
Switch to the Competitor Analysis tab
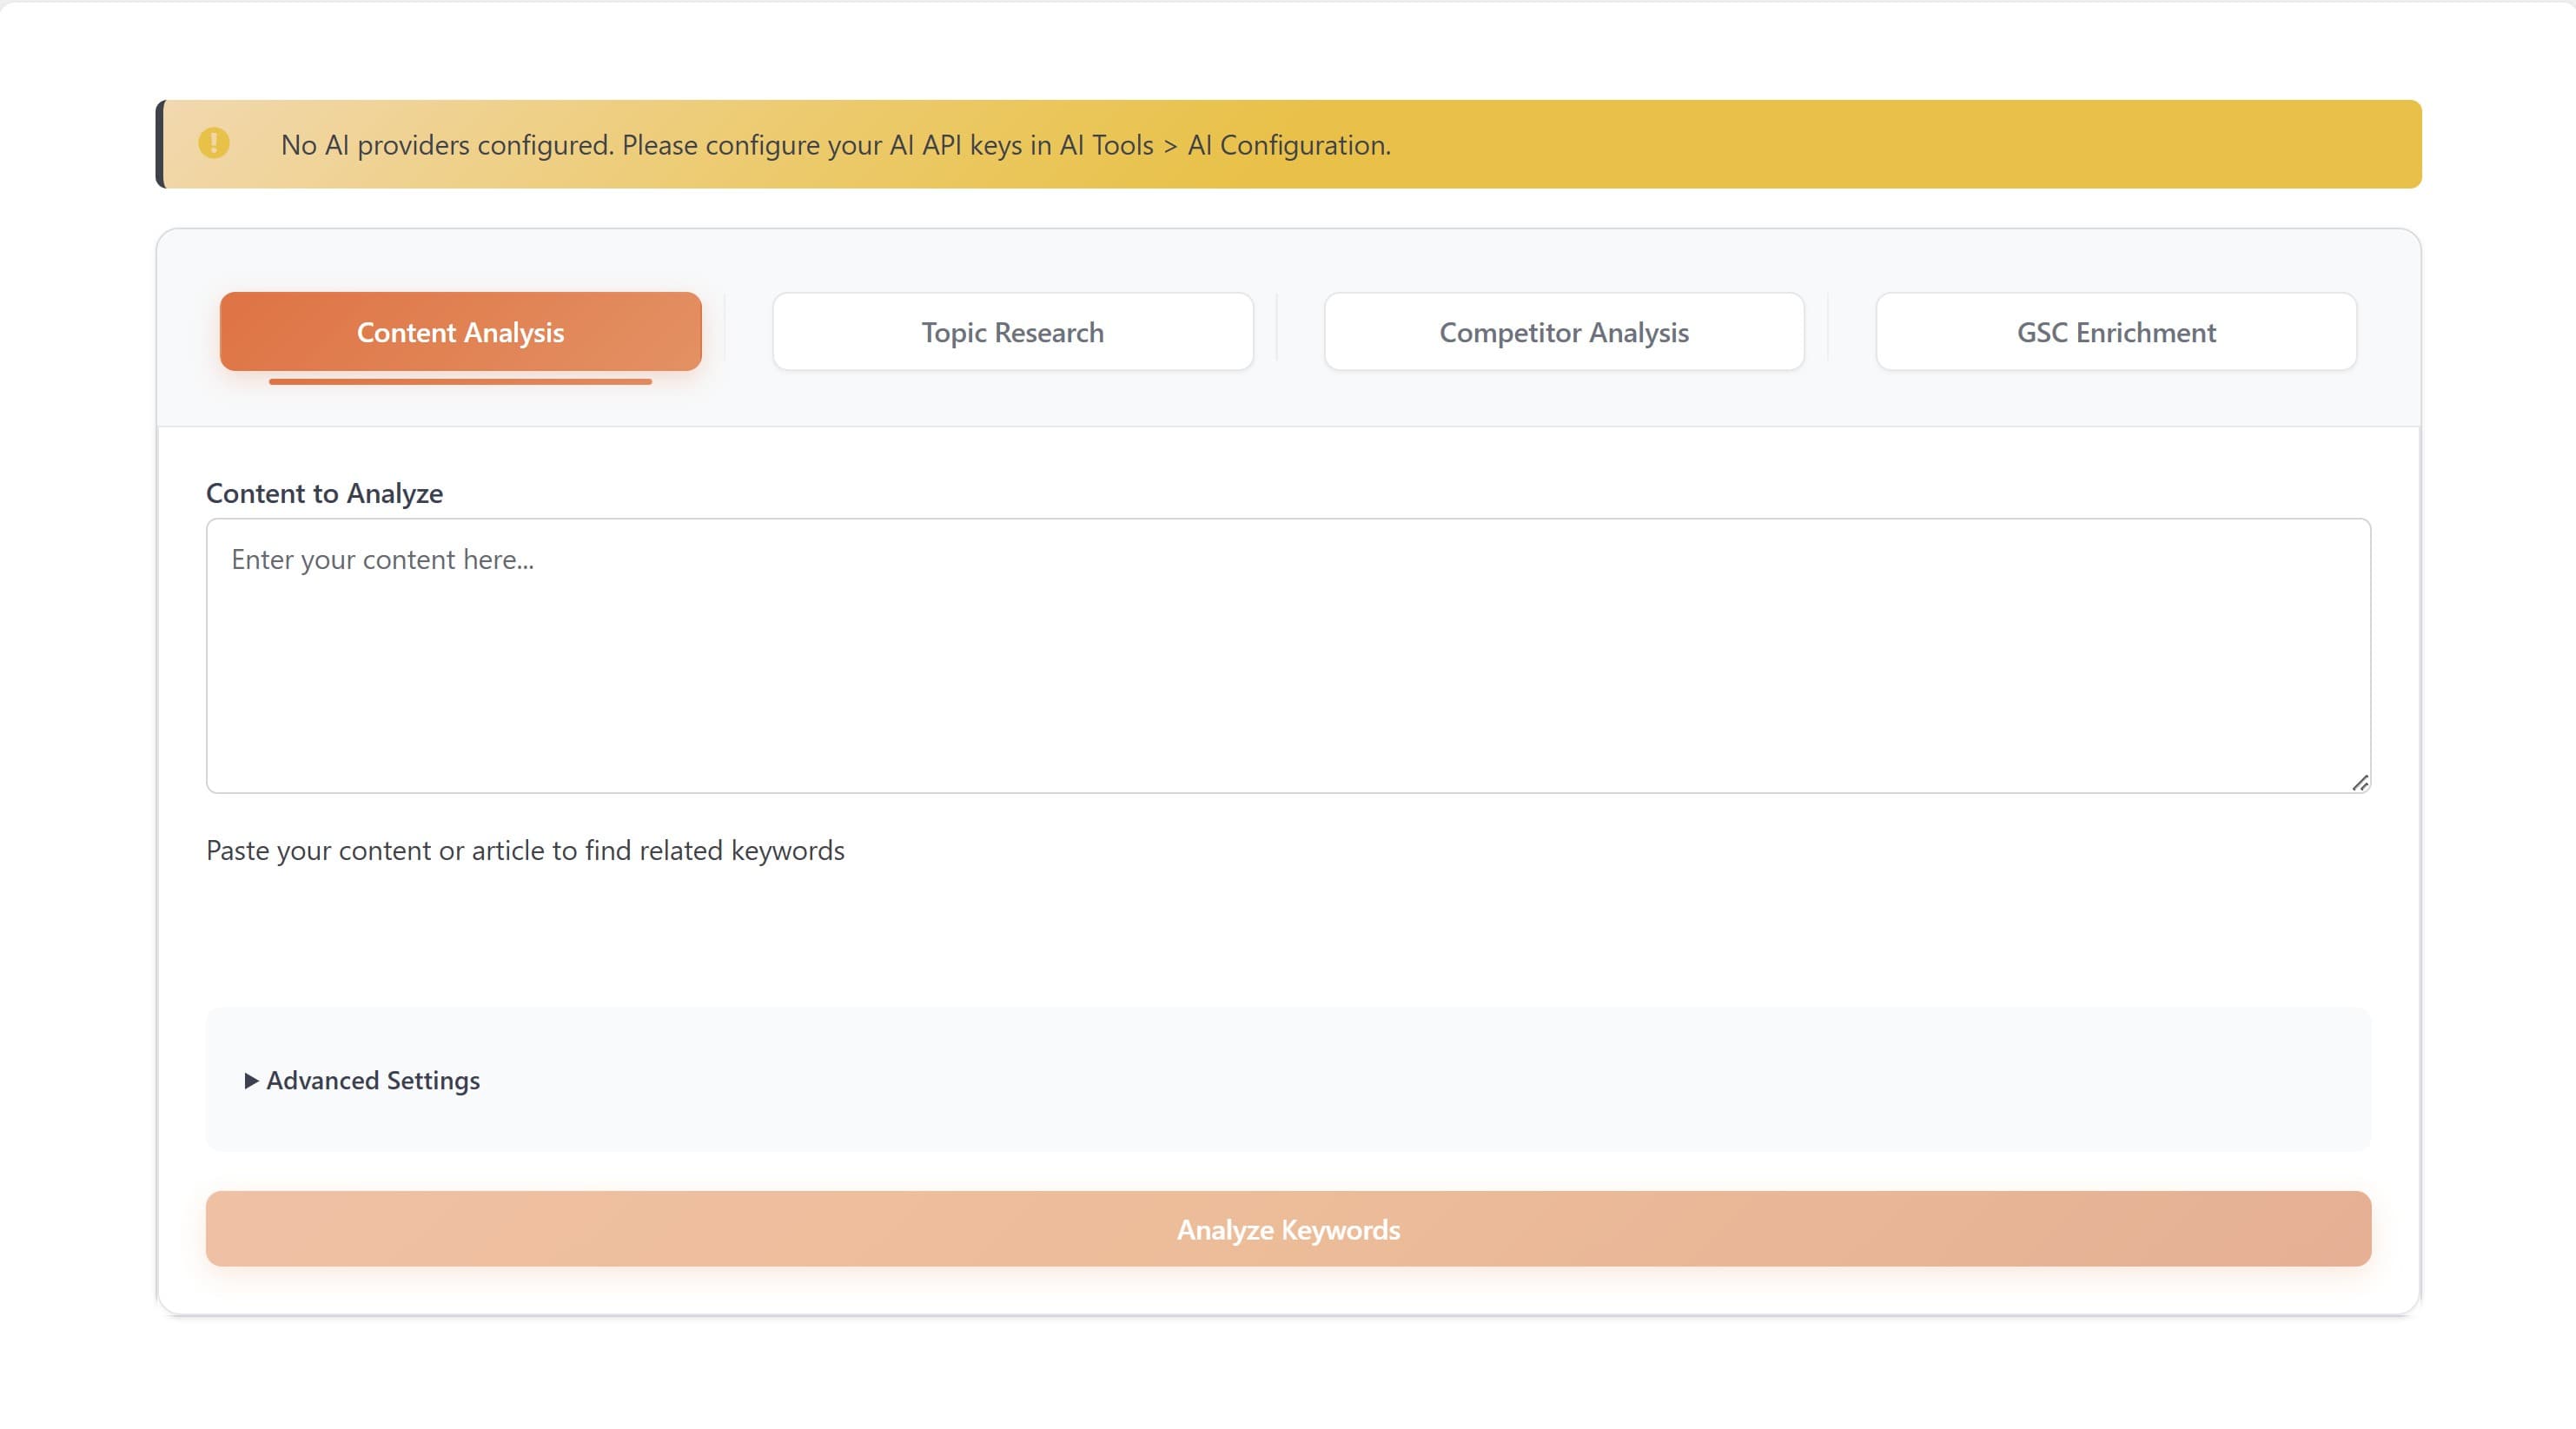pos(1562,331)
